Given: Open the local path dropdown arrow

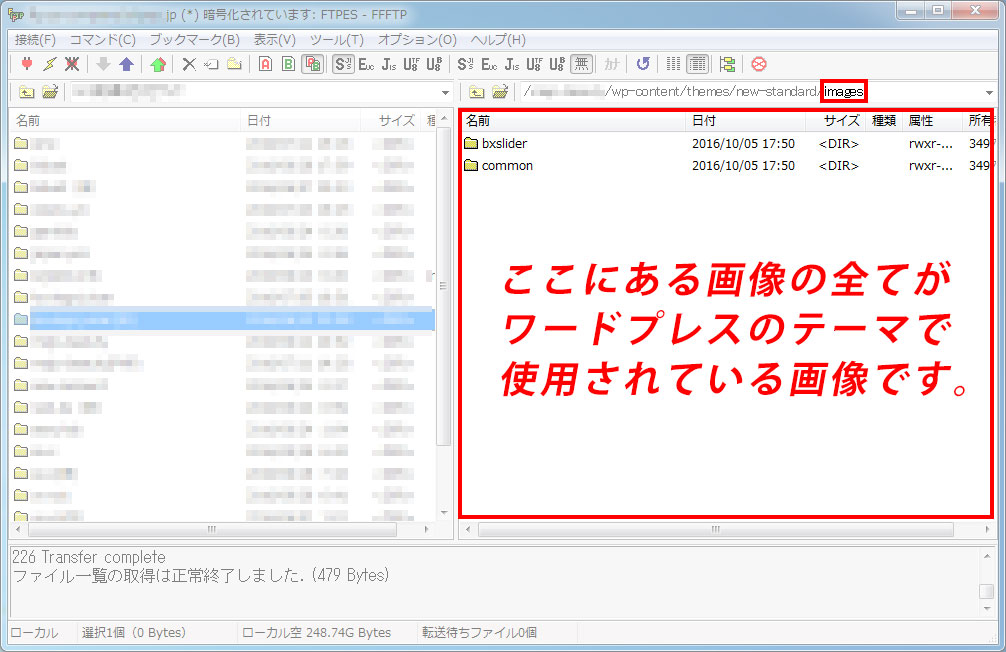Looking at the screenshot, I should click(445, 91).
